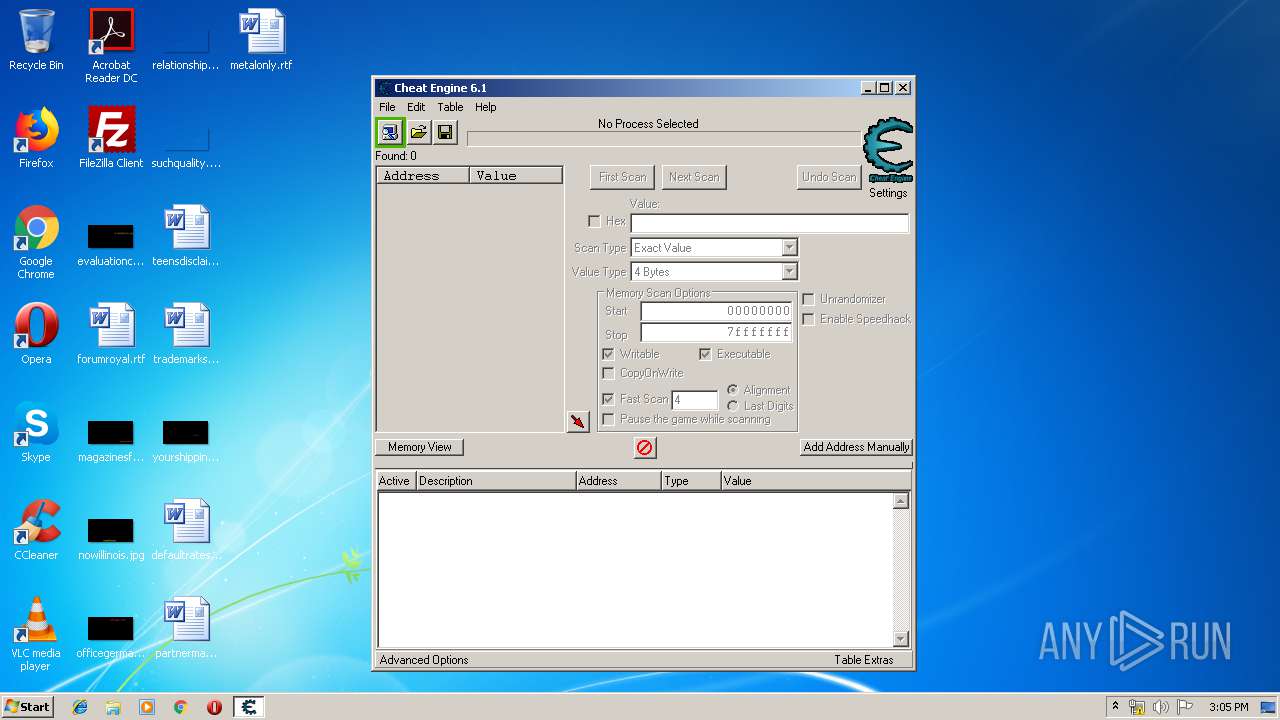Screen dimensions: 1280x720
Task: Open the Help menu
Action: (x=485, y=107)
